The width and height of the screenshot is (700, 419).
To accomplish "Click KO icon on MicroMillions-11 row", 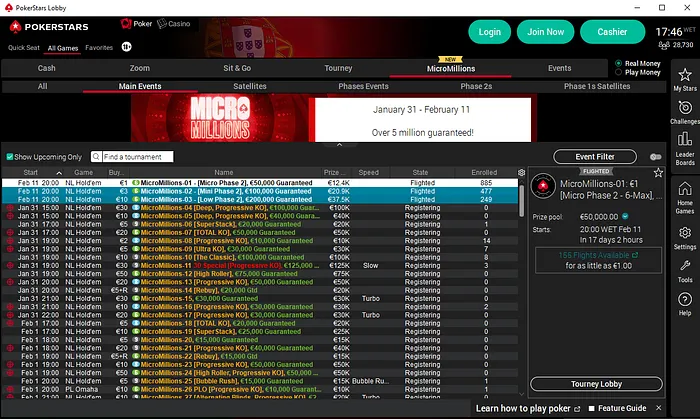I will tap(10, 266).
